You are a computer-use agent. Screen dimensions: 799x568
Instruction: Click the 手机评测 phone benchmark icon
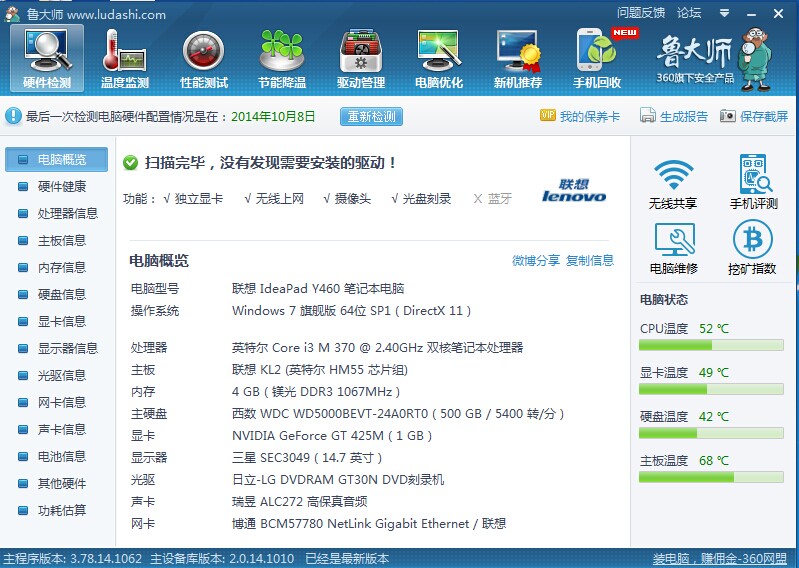(x=754, y=182)
